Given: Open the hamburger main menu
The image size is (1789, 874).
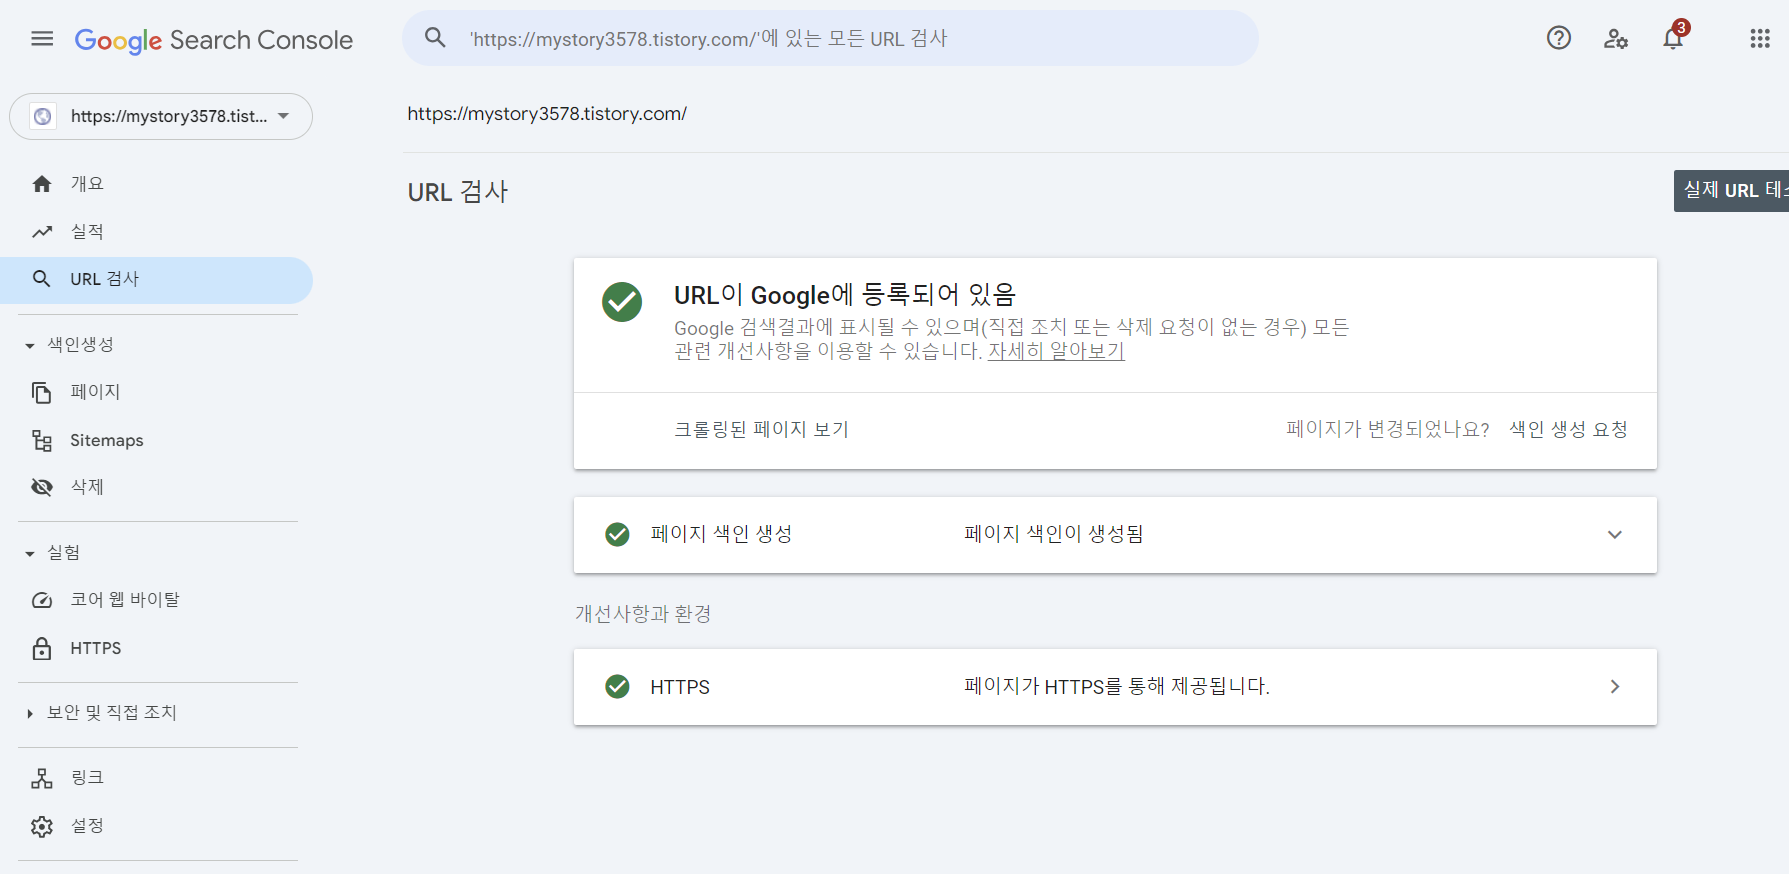Looking at the screenshot, I should pyautogui.click(x=42, y=39).
